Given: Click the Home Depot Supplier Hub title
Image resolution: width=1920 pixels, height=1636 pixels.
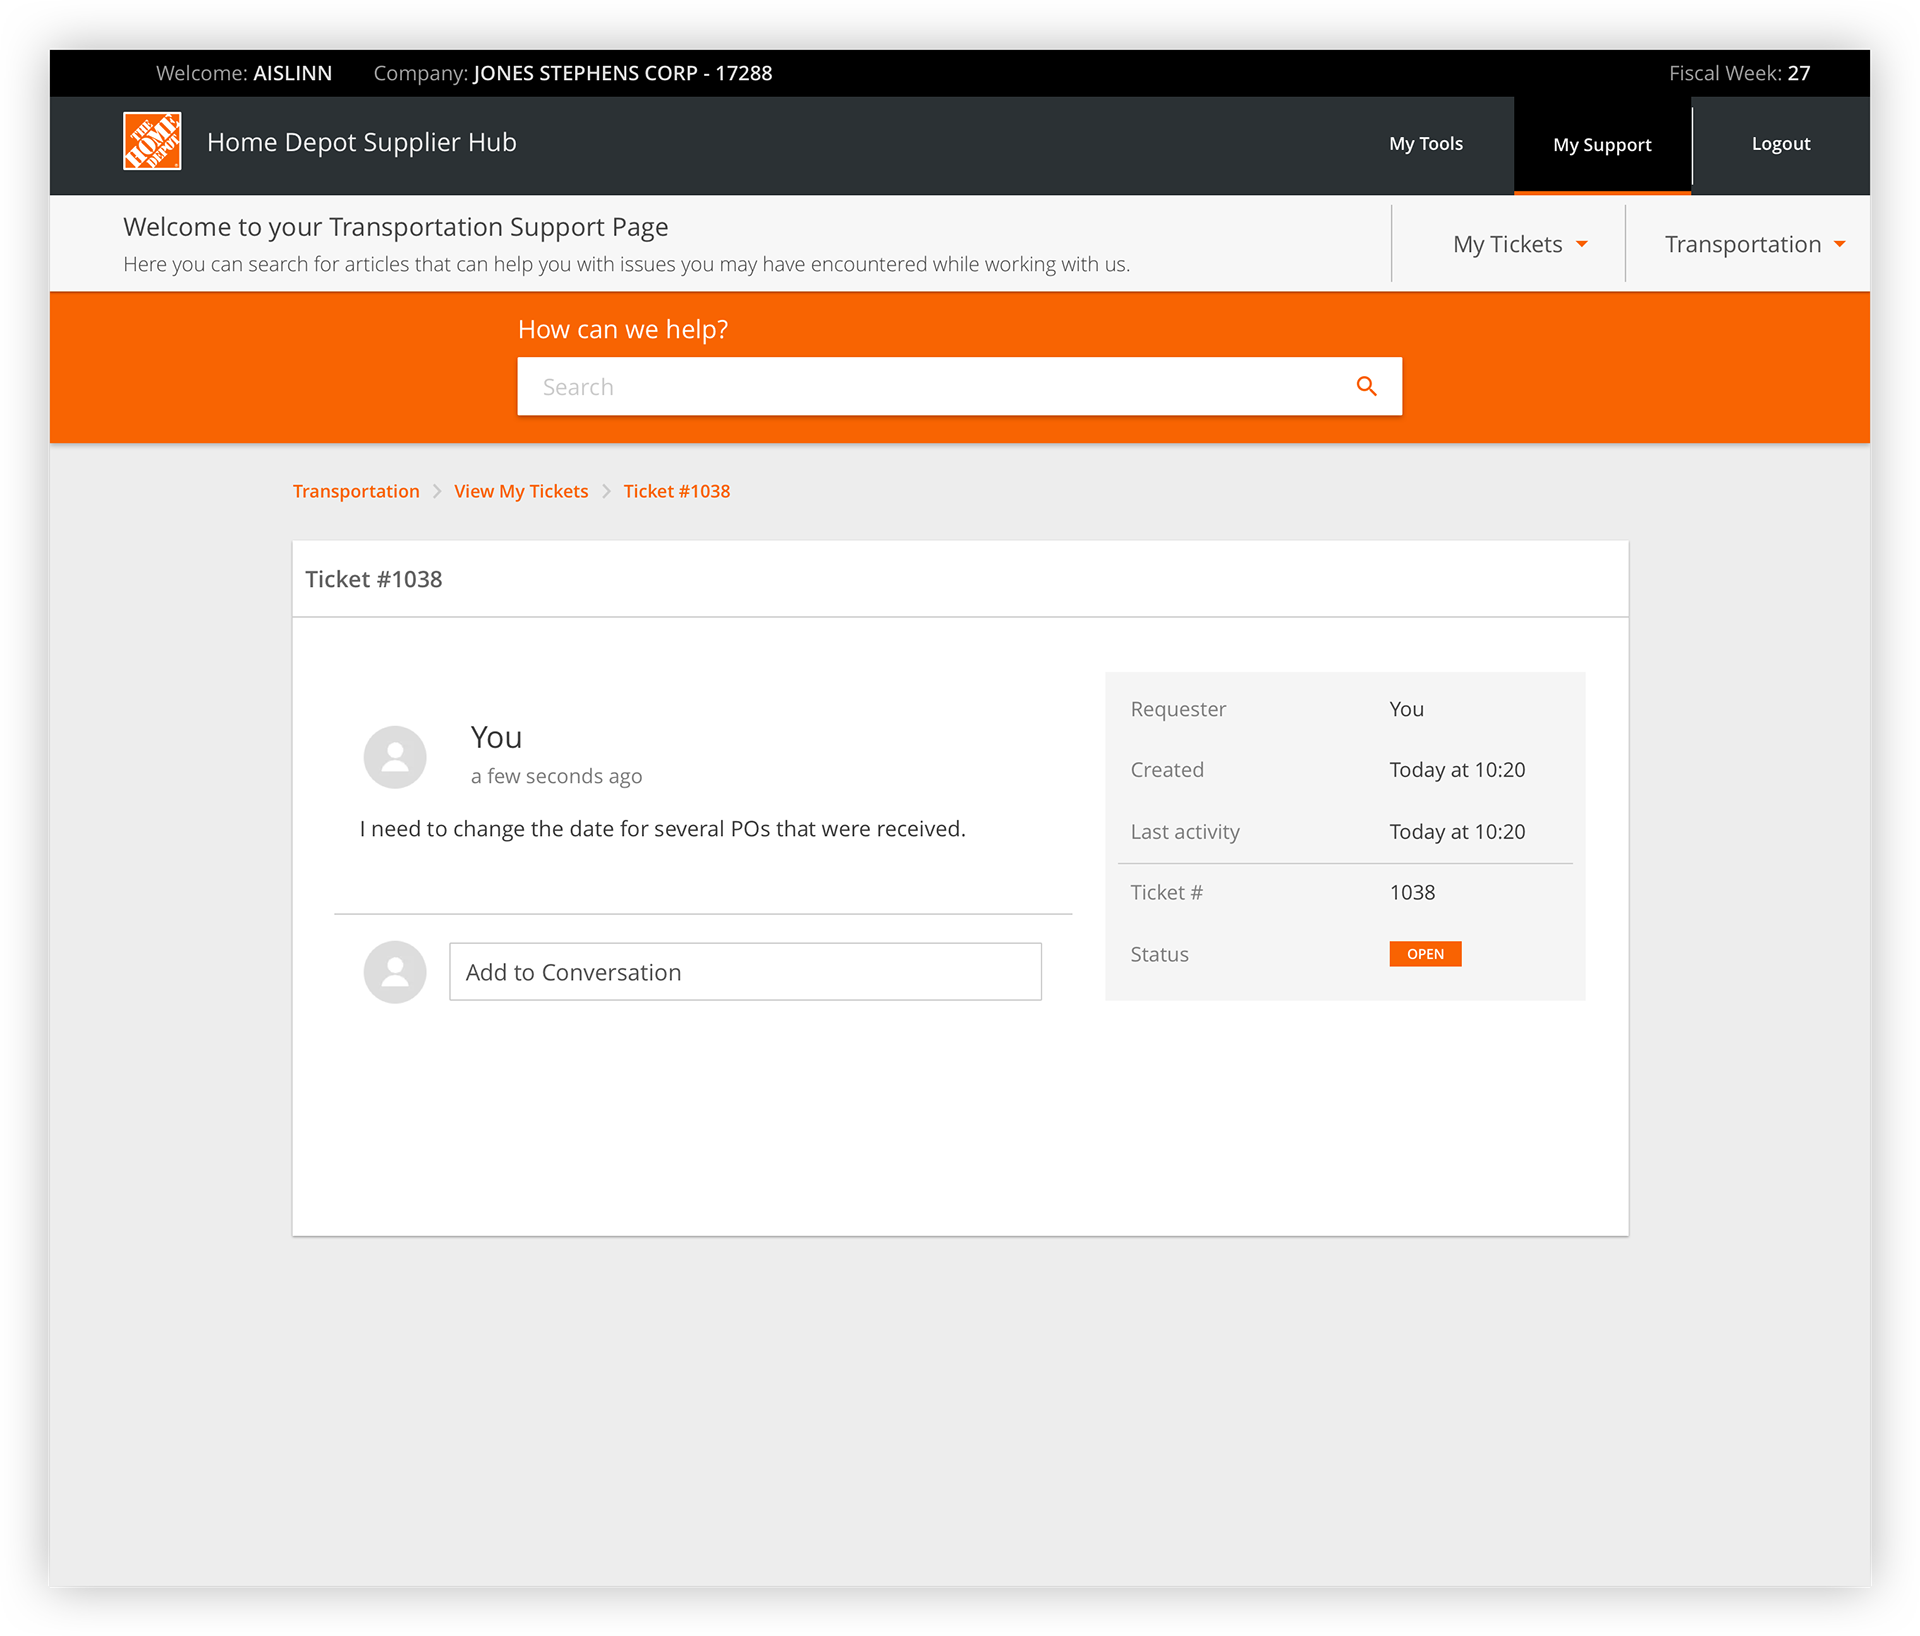Looking at the screenshot, I should point(361,142).
